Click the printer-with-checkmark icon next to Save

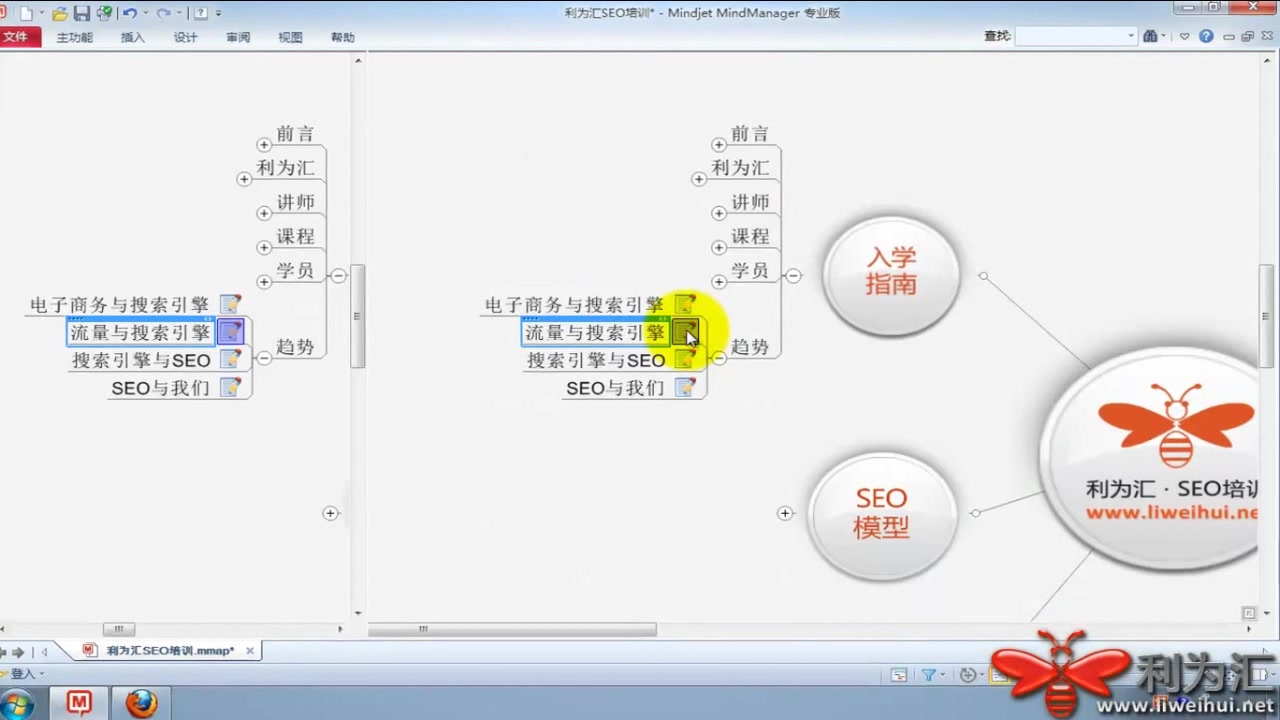pos(104,13)
